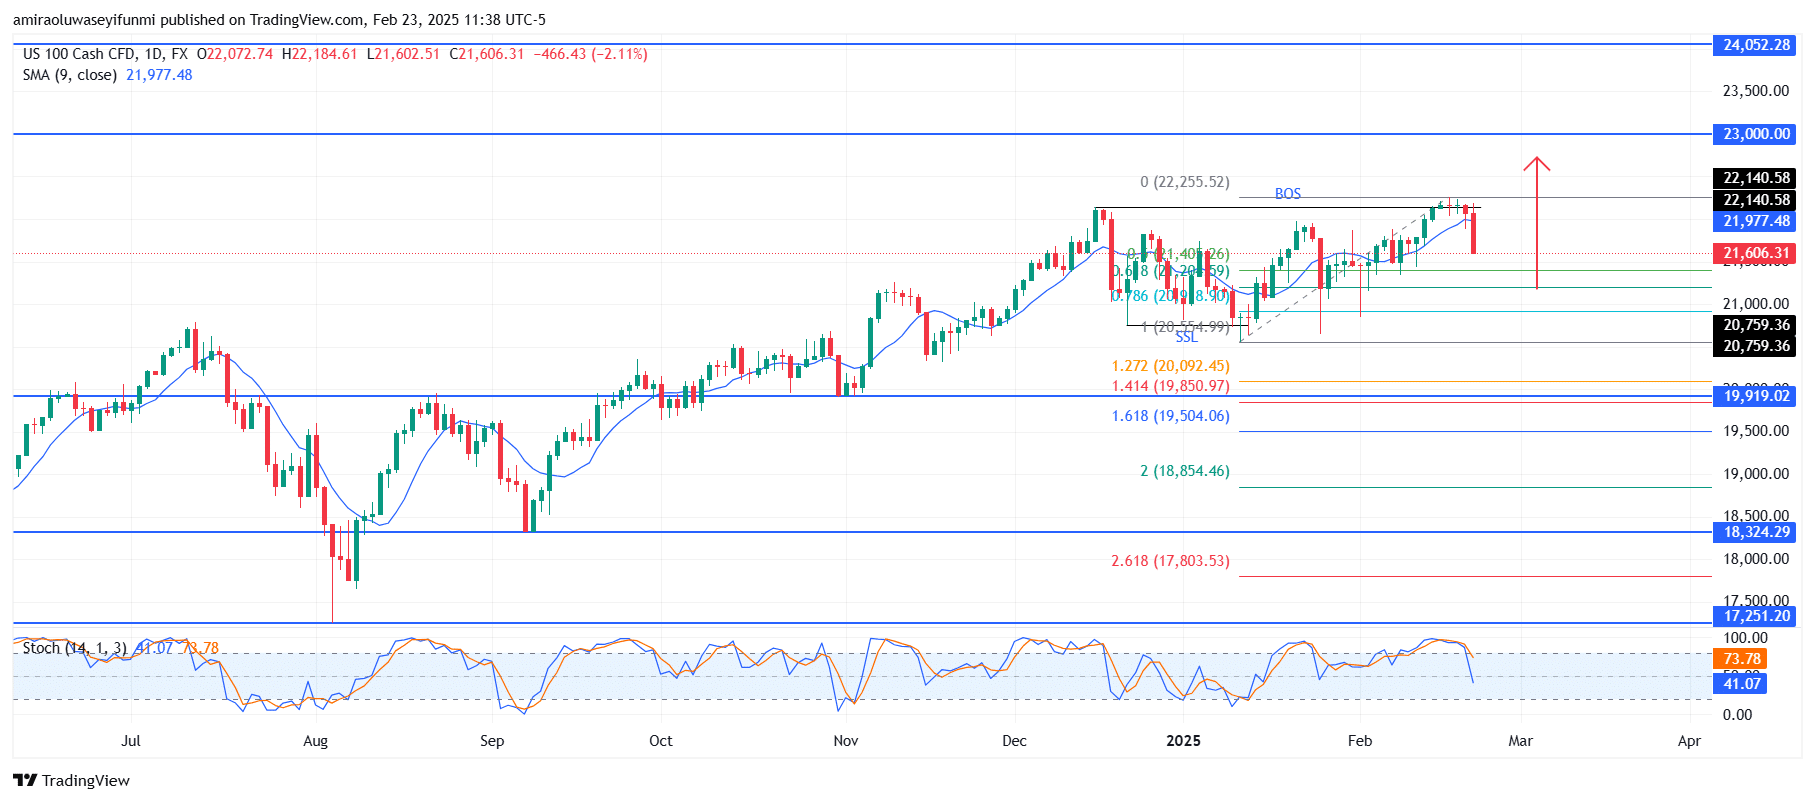The height and width of the screenshot is (802, 1815).
Task: Click the Oct label on time axis
Action: tap(661, 741)
